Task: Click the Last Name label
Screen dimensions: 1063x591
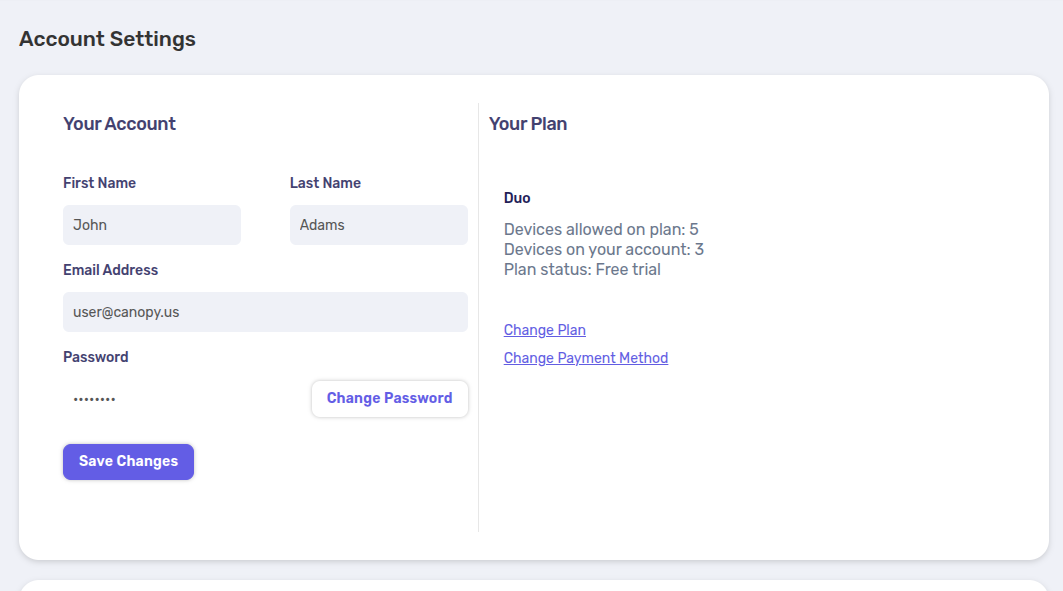Action: tap(325, 183)
